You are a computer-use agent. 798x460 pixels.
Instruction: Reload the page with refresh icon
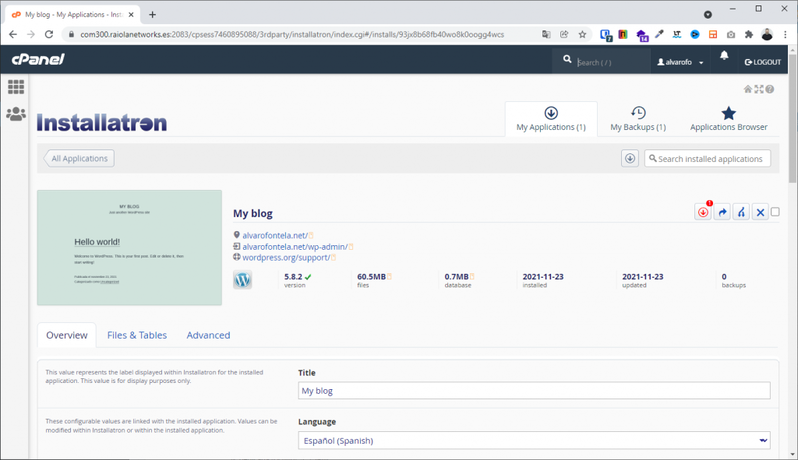click(x=49, y=34)
